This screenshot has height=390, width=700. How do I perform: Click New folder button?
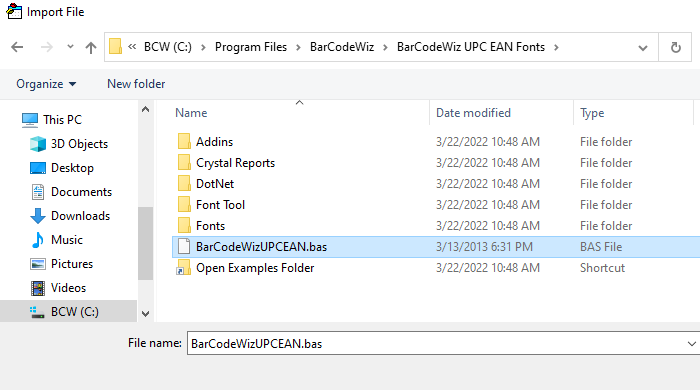[136, 84]
